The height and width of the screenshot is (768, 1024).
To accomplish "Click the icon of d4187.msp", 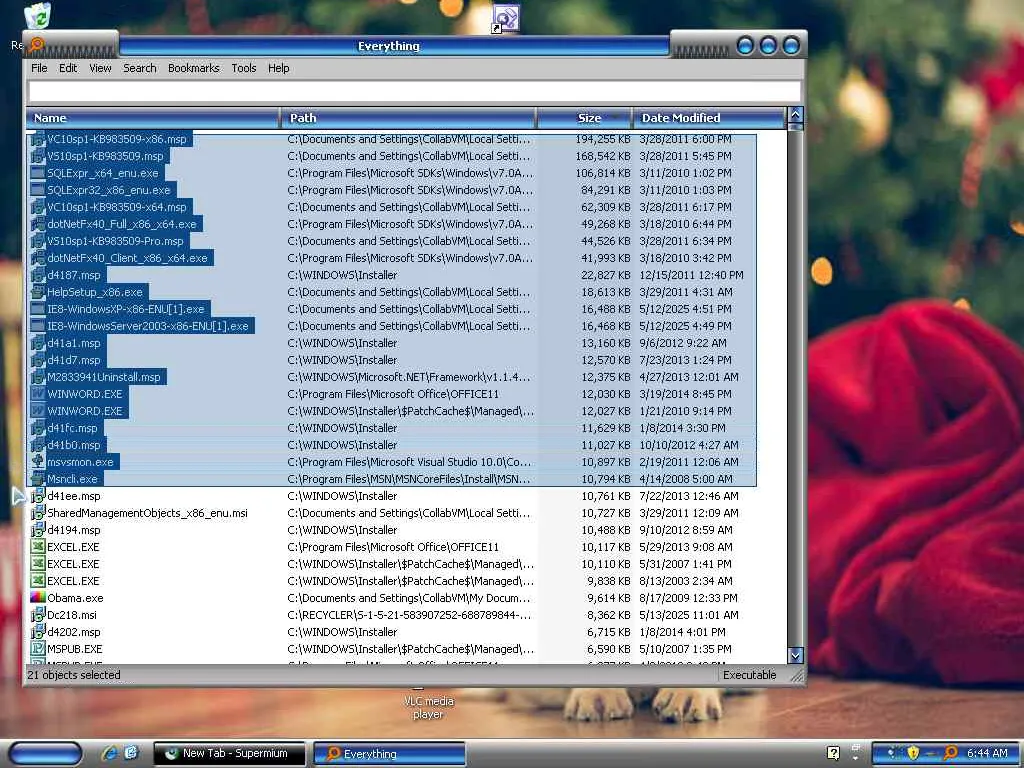I will click(x=38, y=275).
